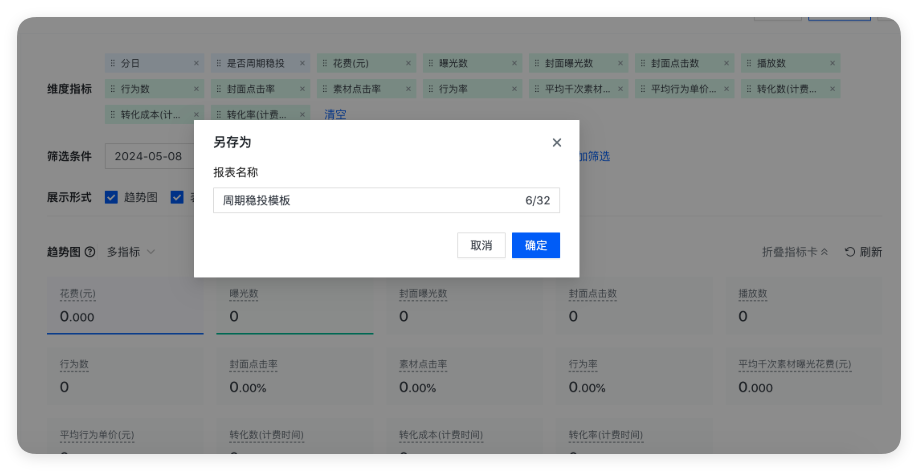Click the 转化成本(计费时间) card label

(x=441, y=435)
